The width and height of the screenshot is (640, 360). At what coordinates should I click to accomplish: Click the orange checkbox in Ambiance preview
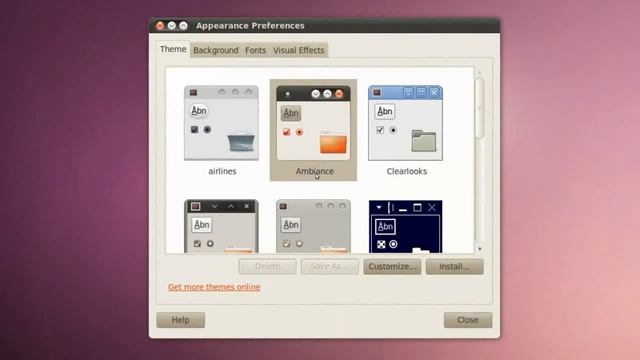287,132
